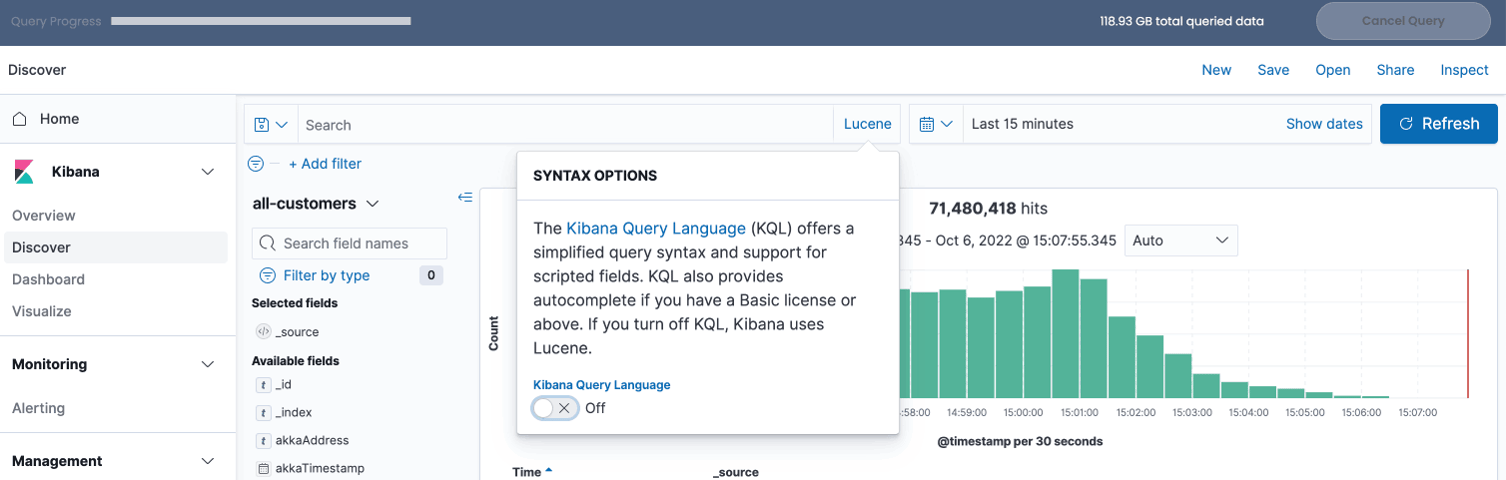Screen dimensions: 1506x480
Task: Open the calendar date quick menu
Action: 935,124
